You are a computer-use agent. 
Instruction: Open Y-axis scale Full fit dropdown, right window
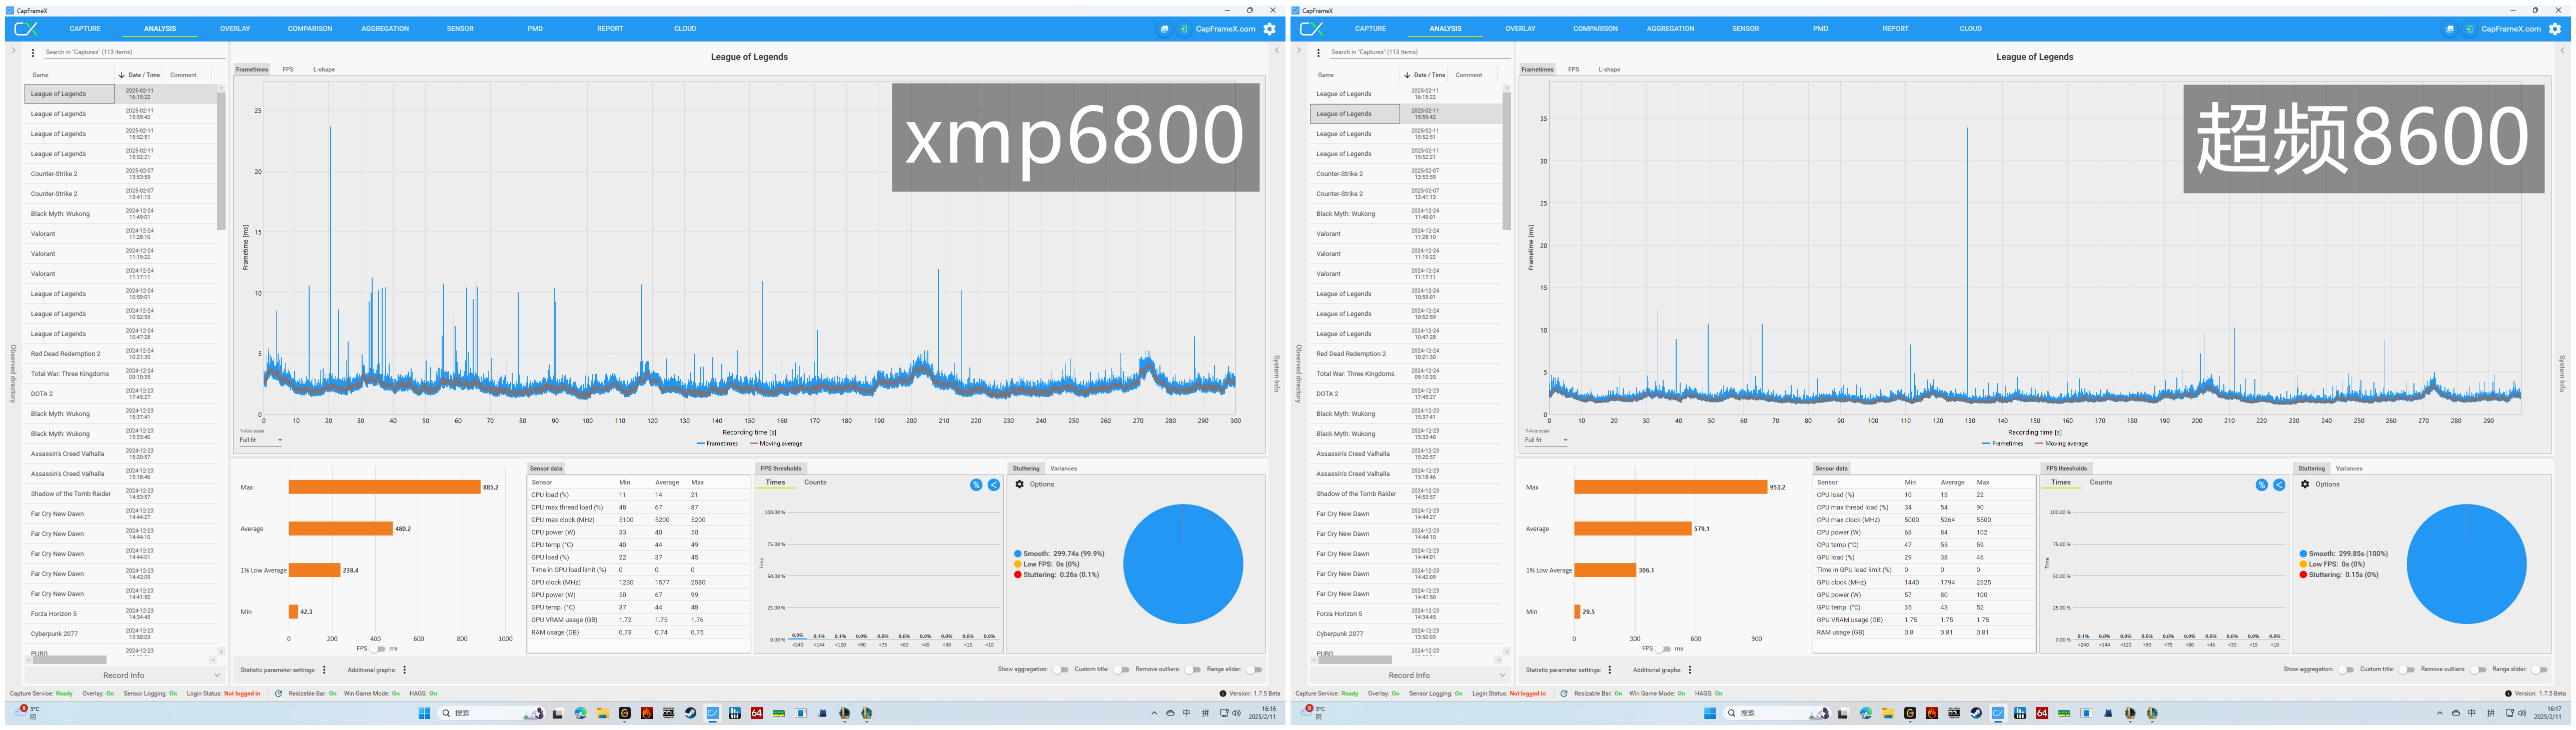coord(1545,440)
